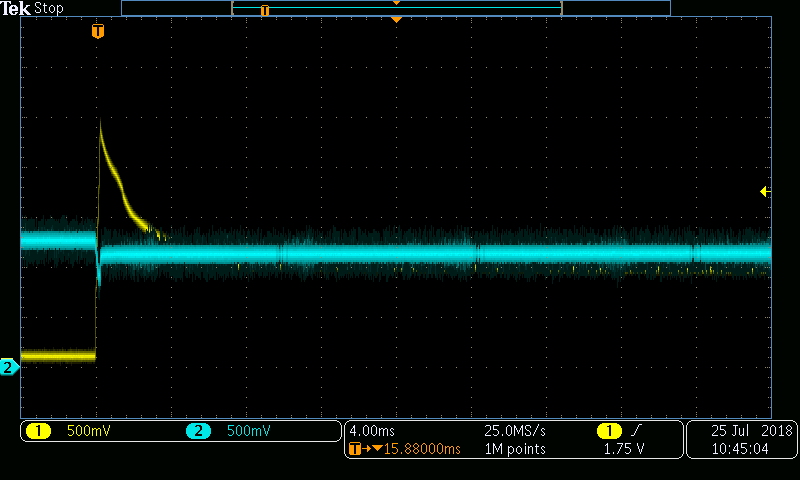800x480 pixels.
Task: Click the Stop acquisition status label
Action: (x=49, y=8)
